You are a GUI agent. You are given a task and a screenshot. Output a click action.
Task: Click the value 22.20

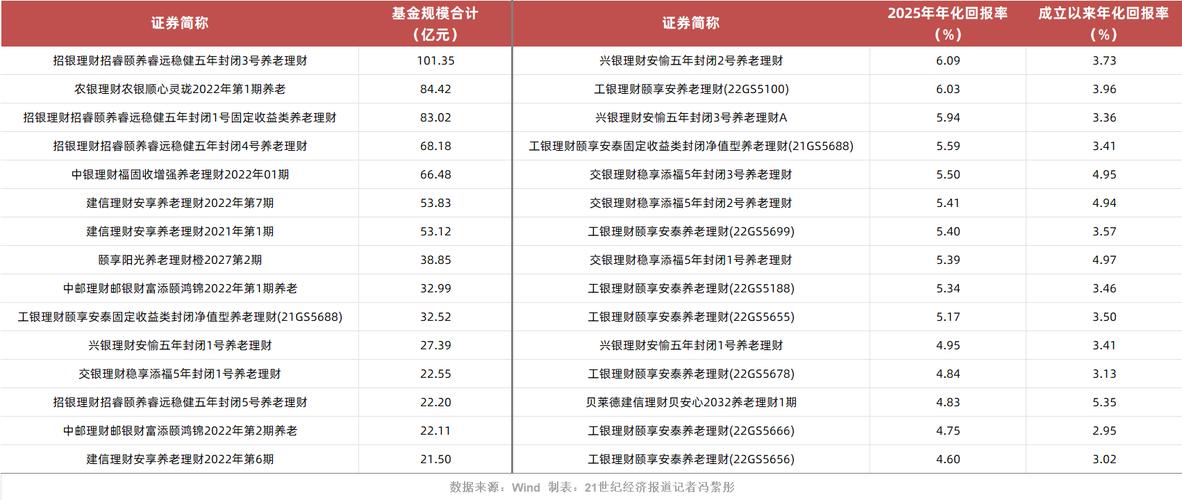[435, 403]
